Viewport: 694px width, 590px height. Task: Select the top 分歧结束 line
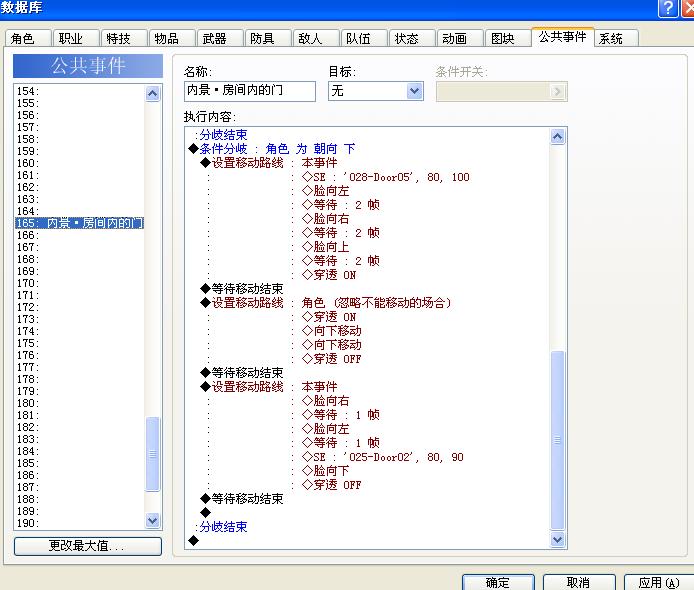221,135
